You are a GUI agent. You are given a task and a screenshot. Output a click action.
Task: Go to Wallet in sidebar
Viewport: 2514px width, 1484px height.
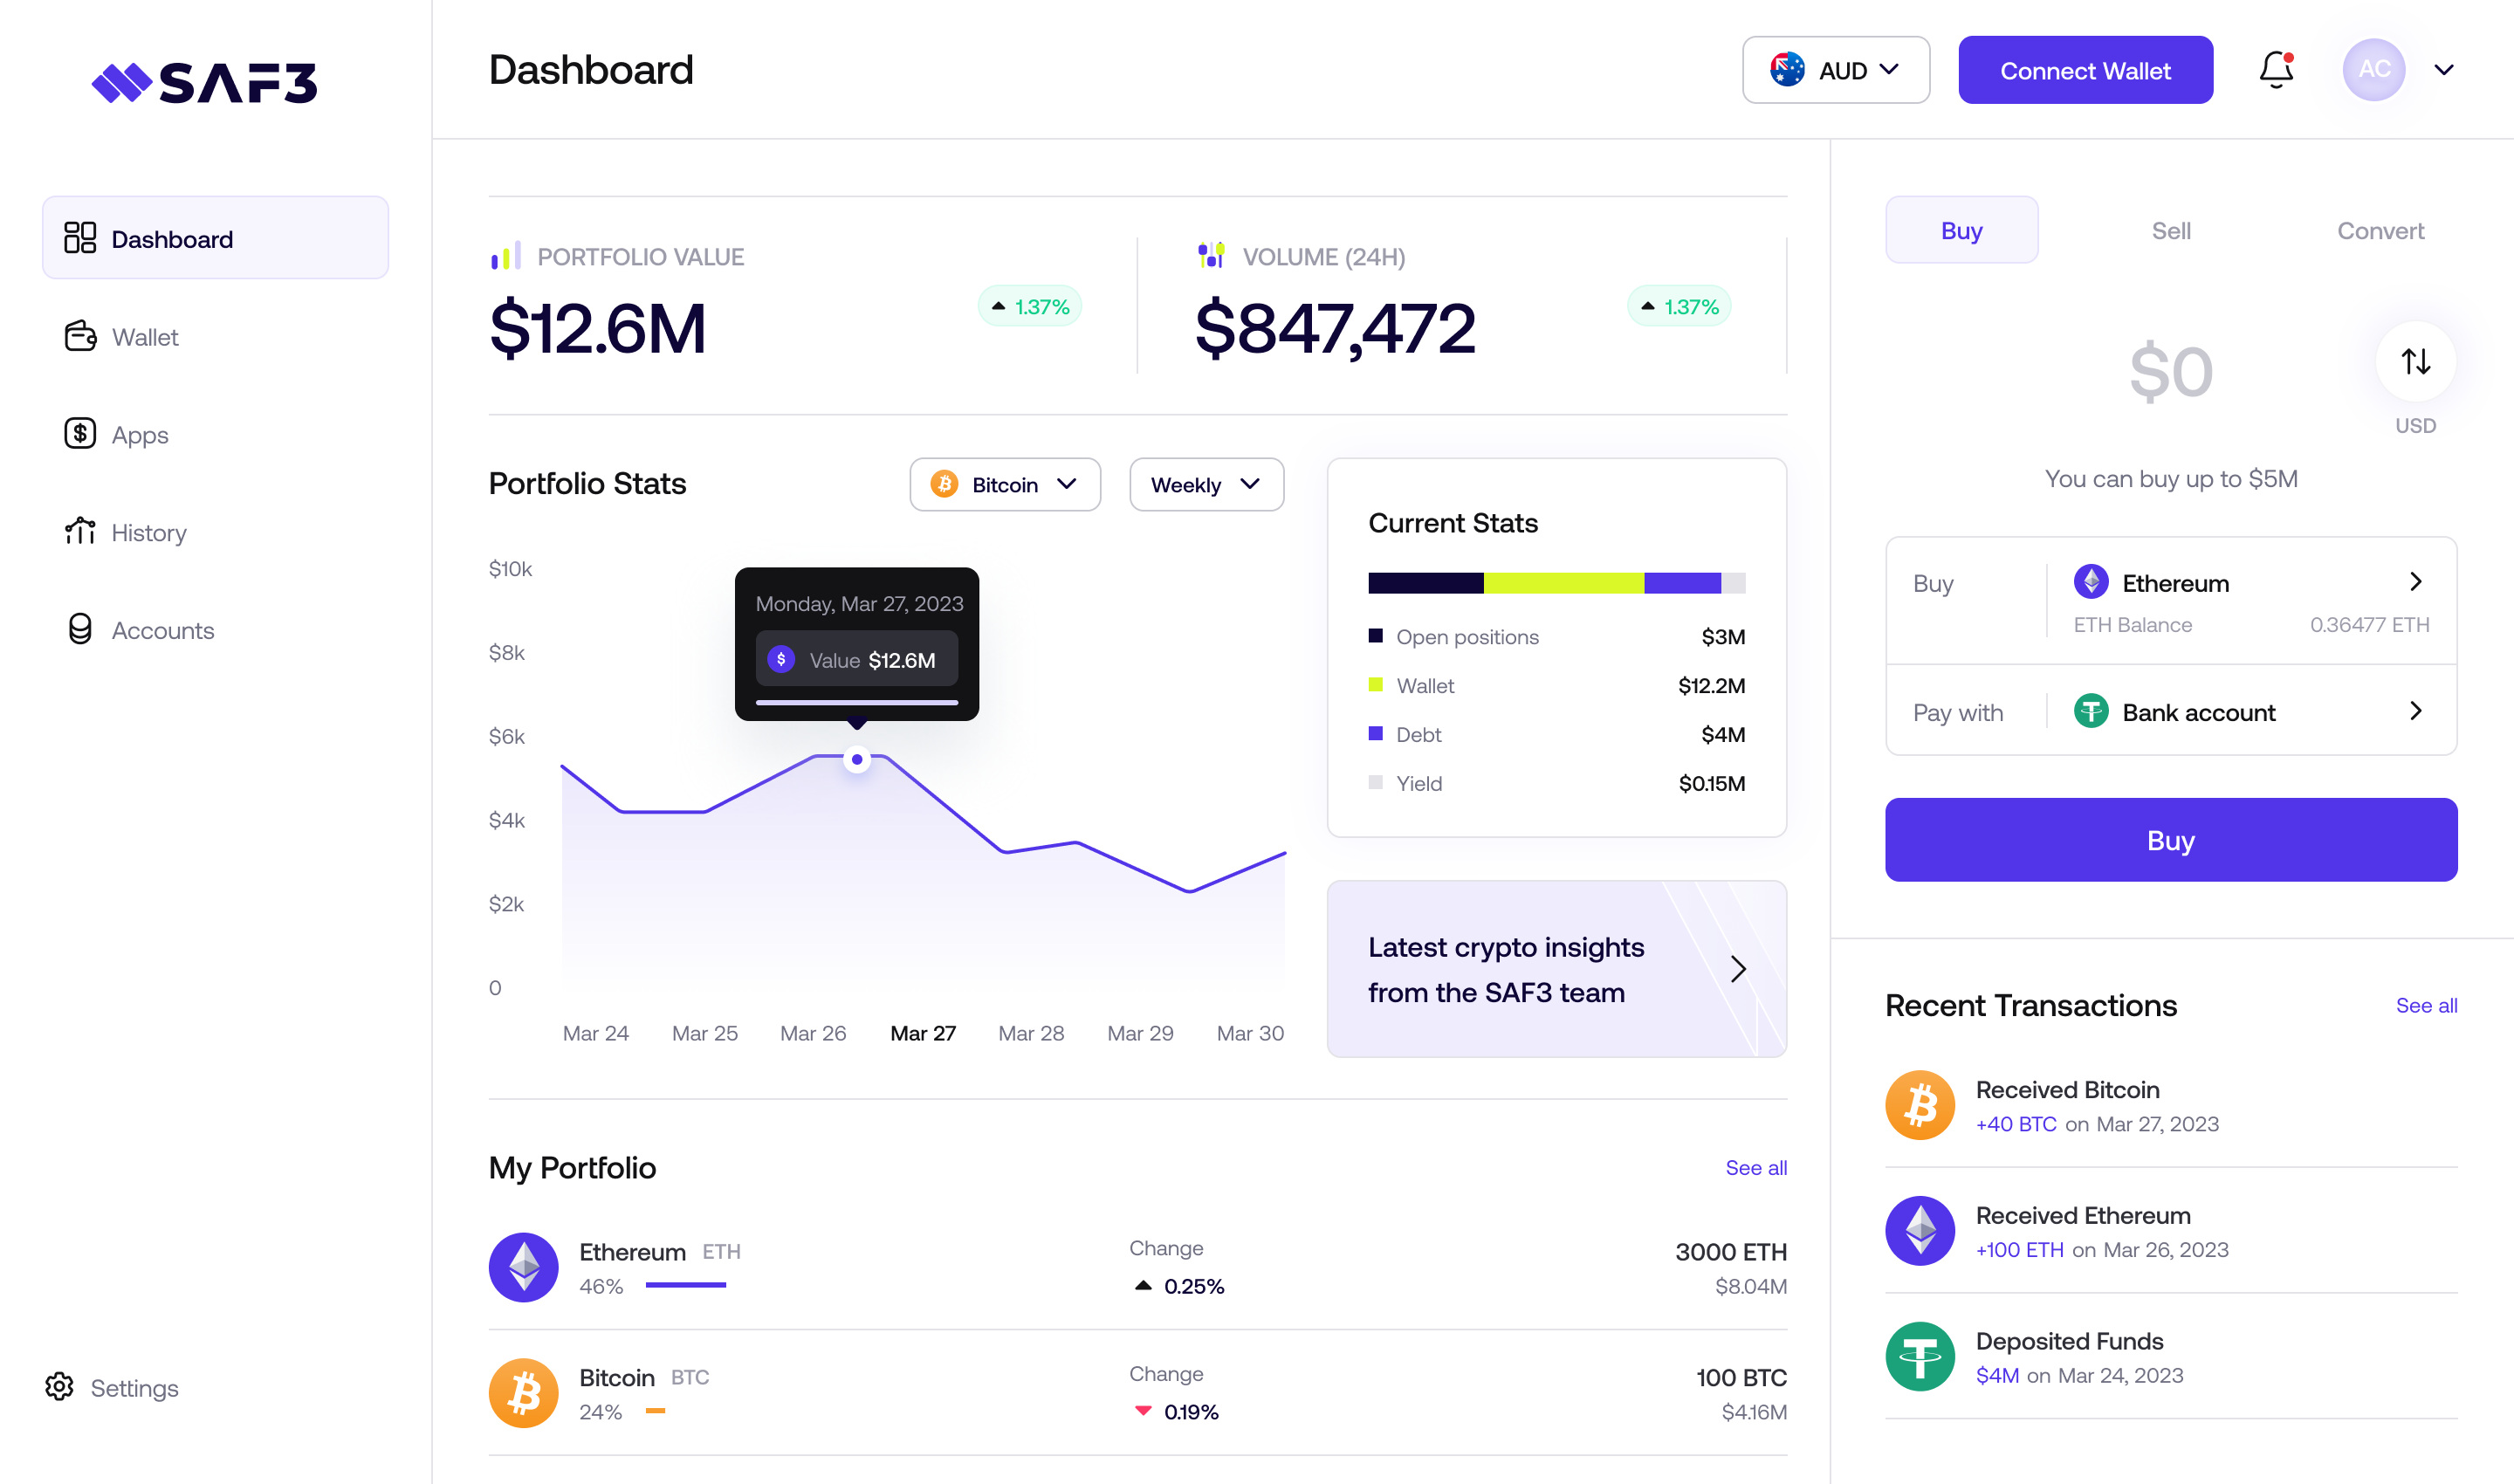[x=145, y=337]
